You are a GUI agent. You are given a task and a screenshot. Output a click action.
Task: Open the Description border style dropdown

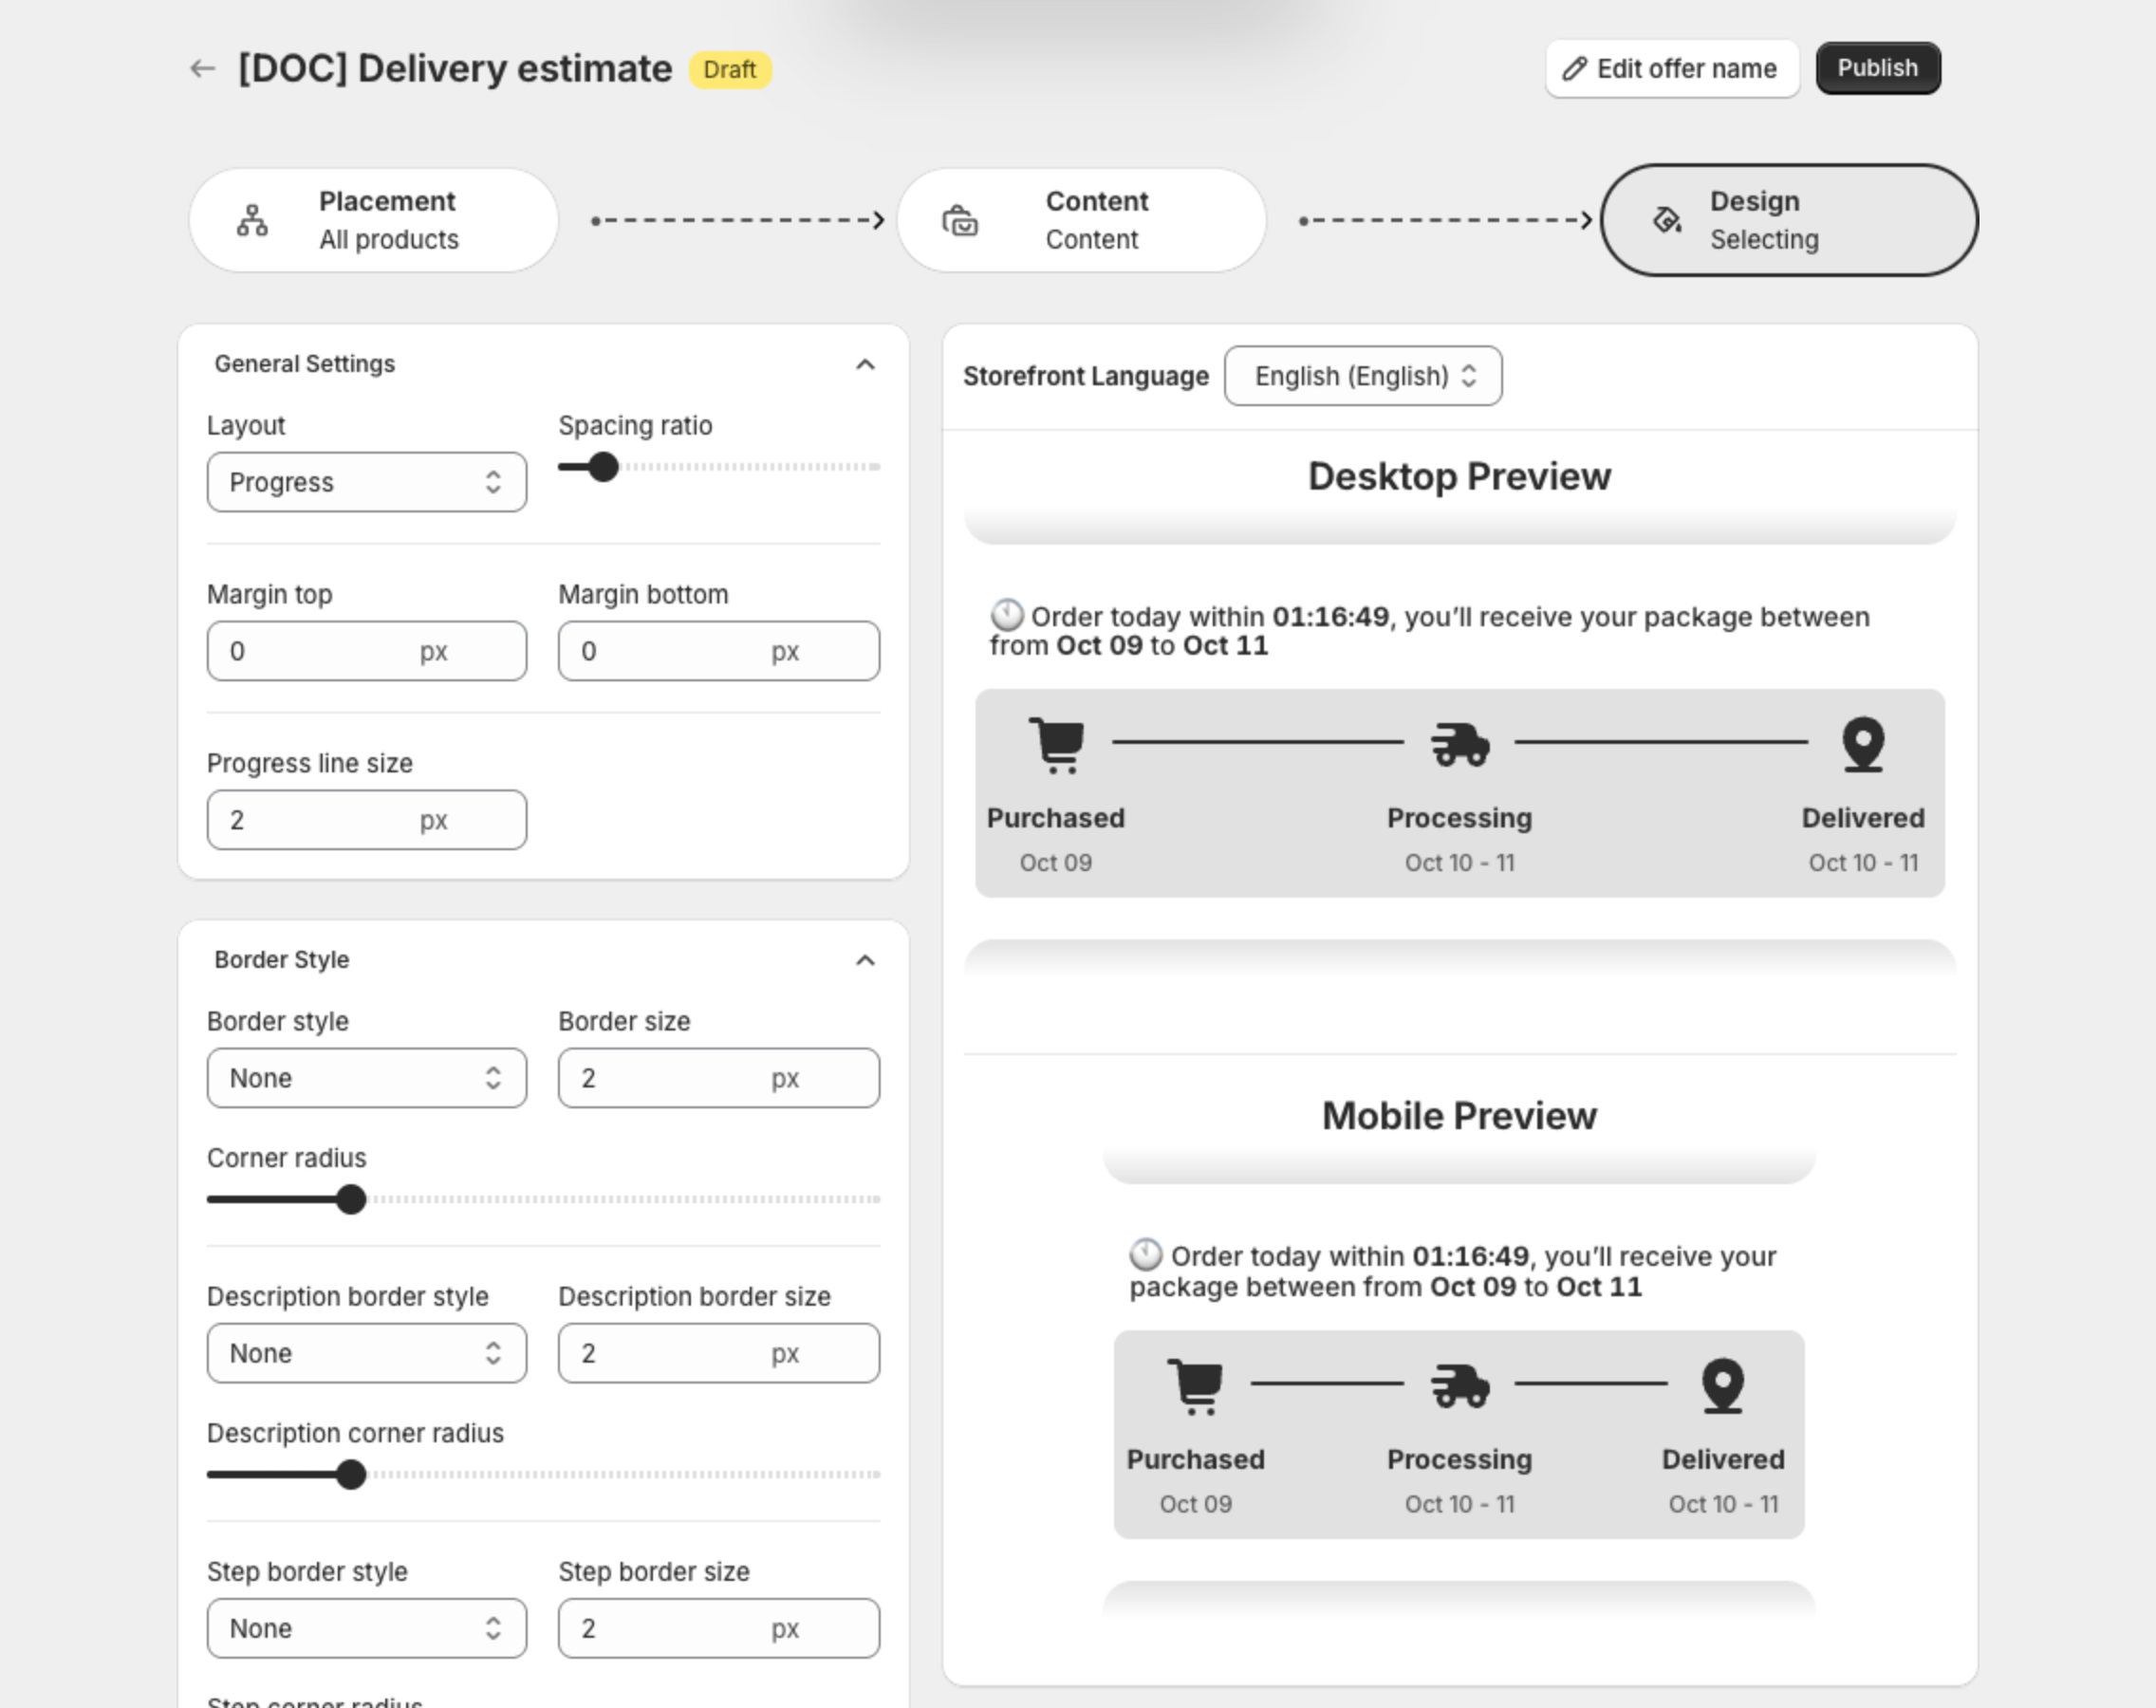coord(367,1353)
